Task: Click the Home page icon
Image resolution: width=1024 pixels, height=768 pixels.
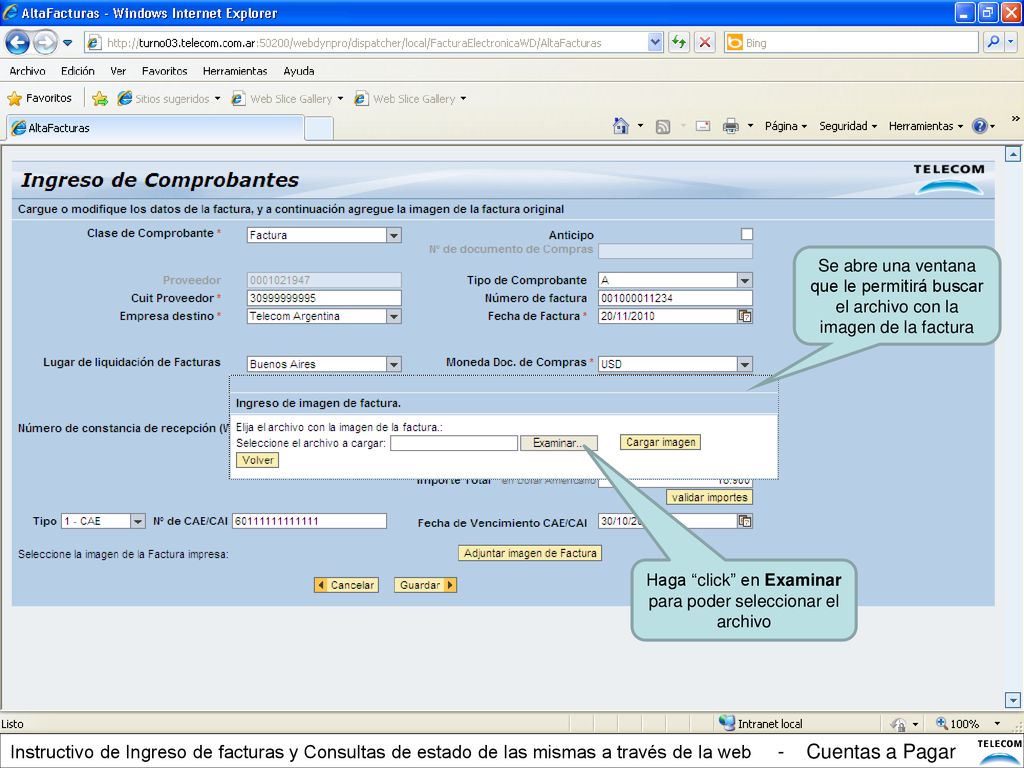Action: point(621,126)
